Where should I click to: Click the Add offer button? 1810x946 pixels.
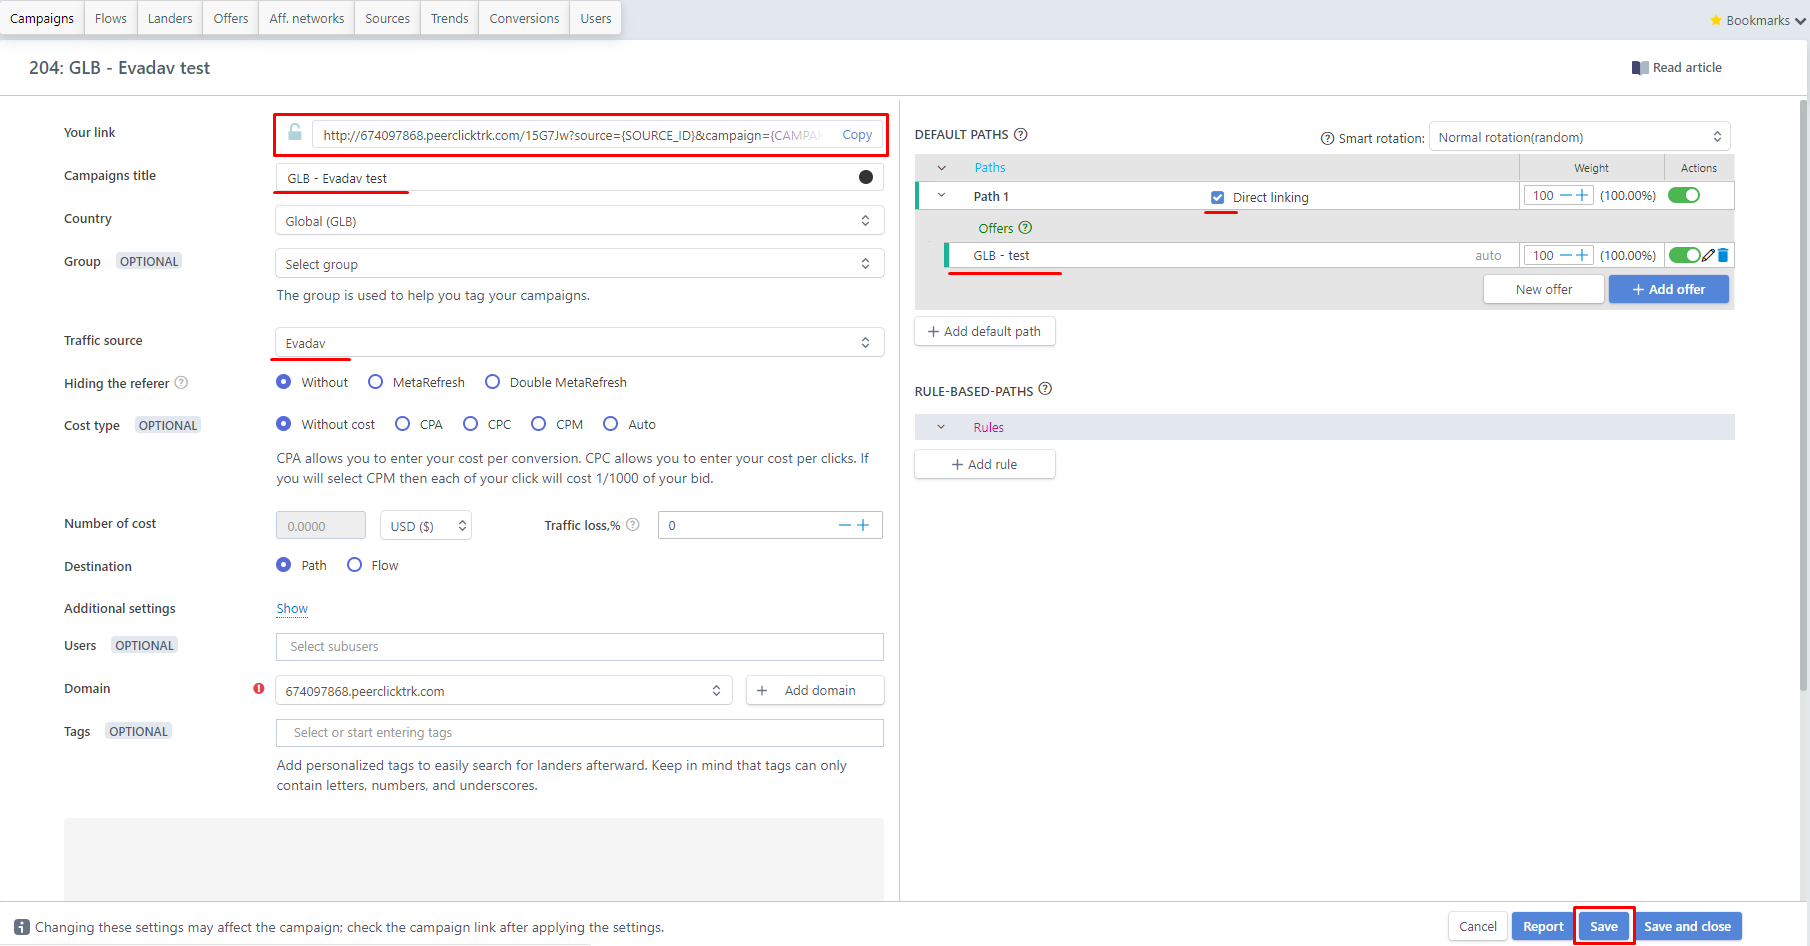[1669, 289]
